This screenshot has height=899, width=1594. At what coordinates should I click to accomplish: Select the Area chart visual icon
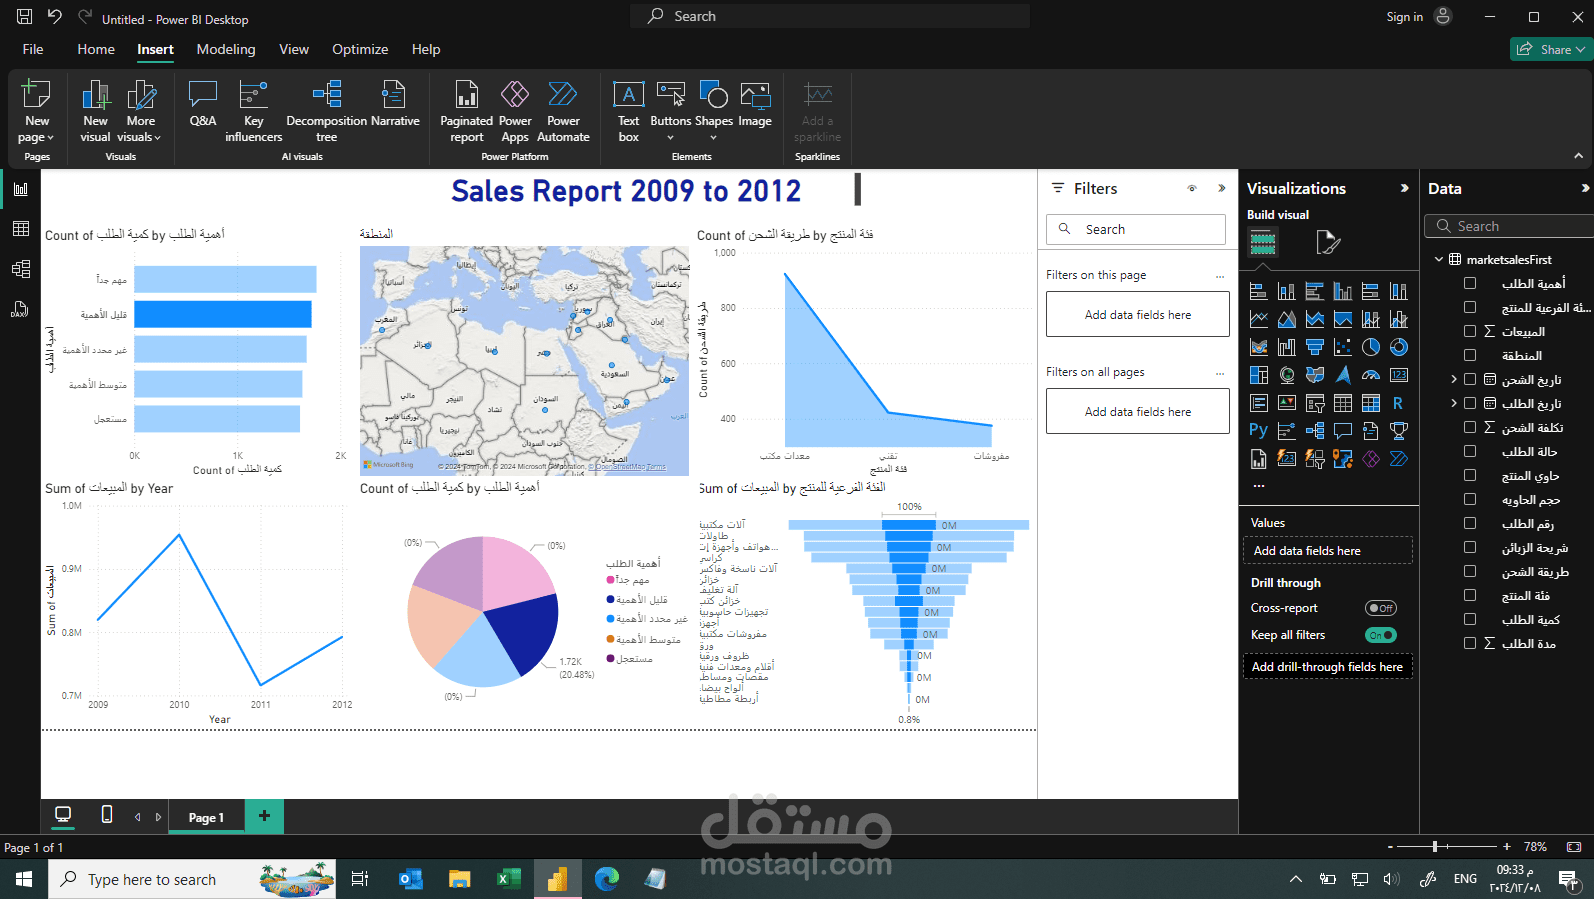coord(1287,319)
